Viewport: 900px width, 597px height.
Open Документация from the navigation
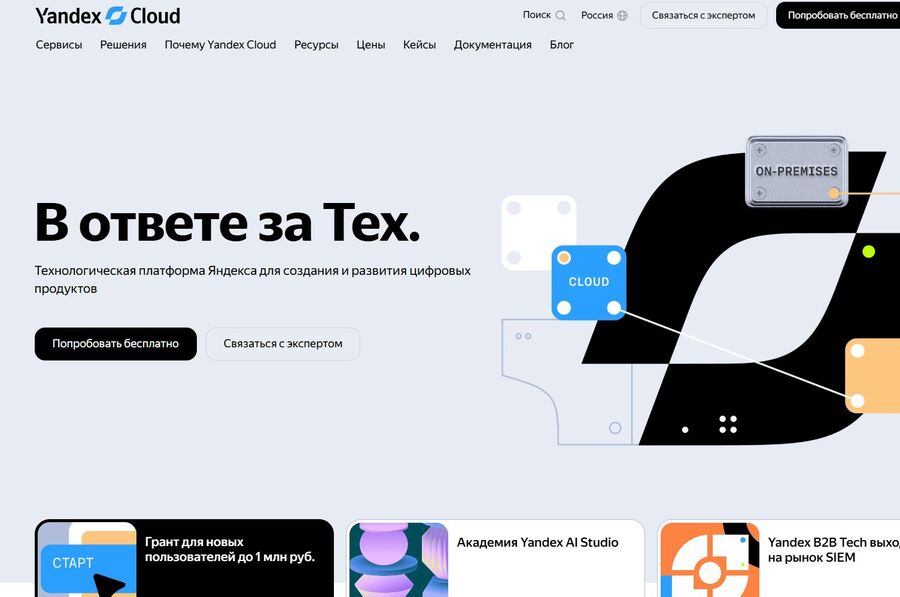coord(492,45)
